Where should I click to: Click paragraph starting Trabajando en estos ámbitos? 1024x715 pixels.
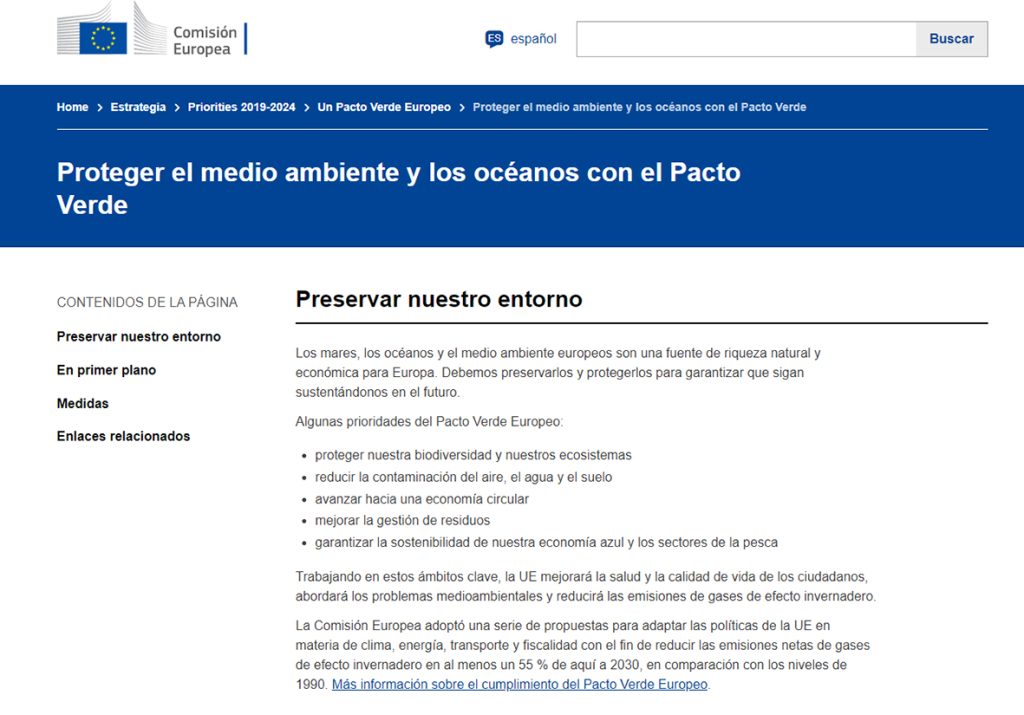tap(586, 586)
